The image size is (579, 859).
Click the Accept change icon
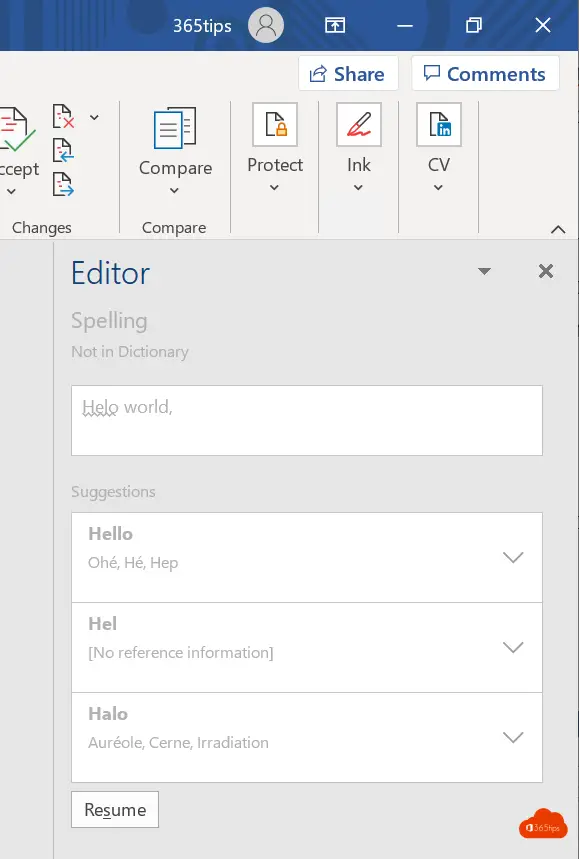click(x=16, y=129)
